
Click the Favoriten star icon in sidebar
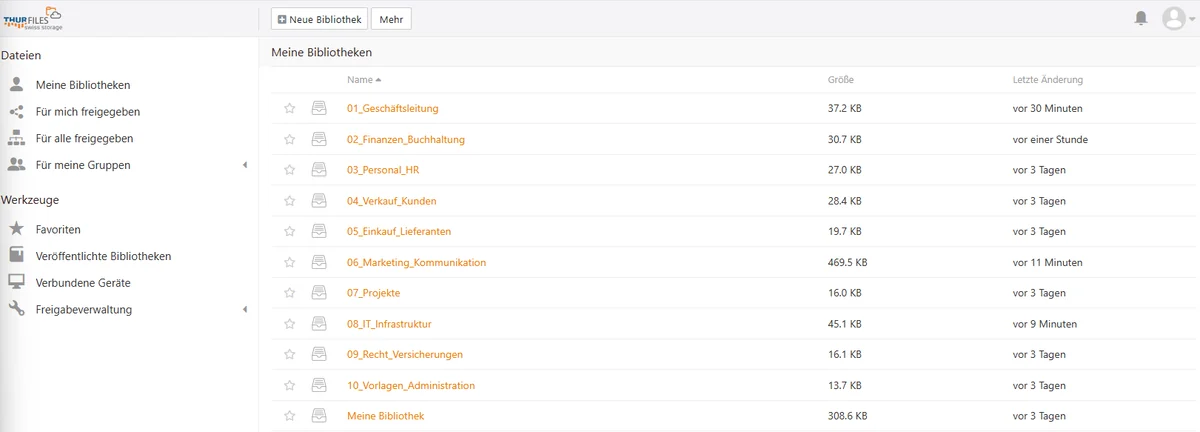coord(16,229)
